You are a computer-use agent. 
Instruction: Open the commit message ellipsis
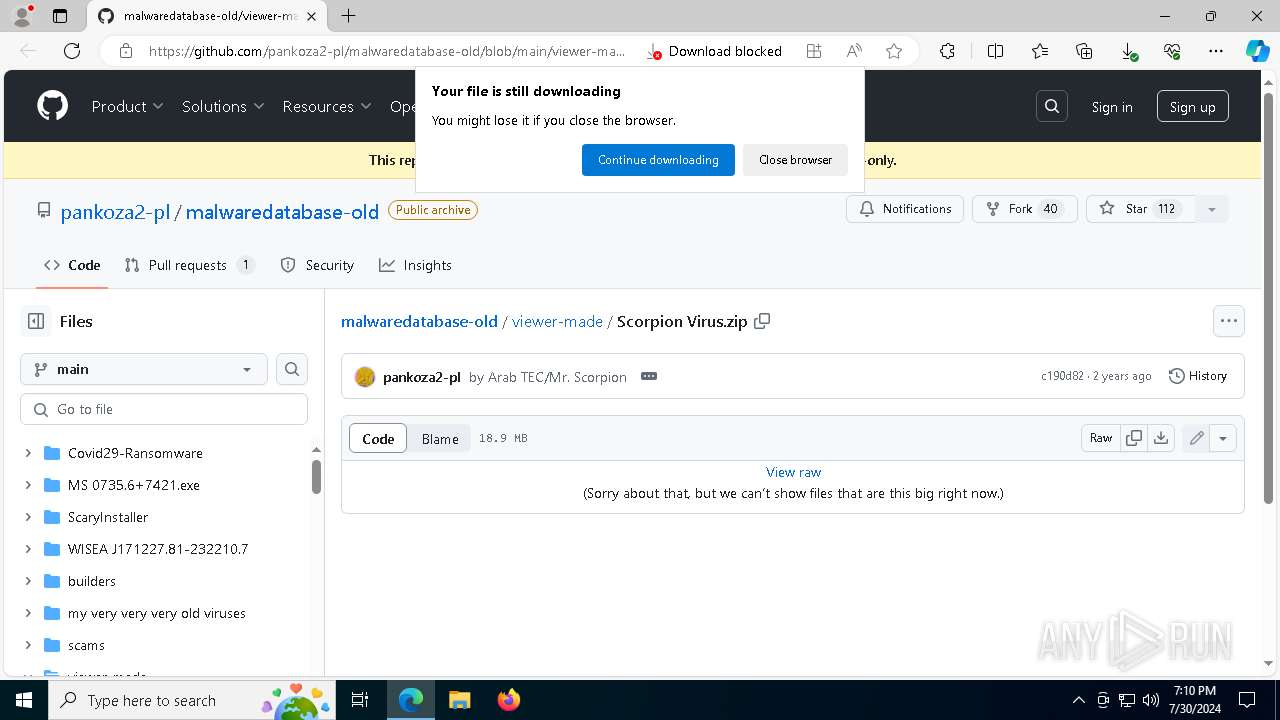point(649,376)
